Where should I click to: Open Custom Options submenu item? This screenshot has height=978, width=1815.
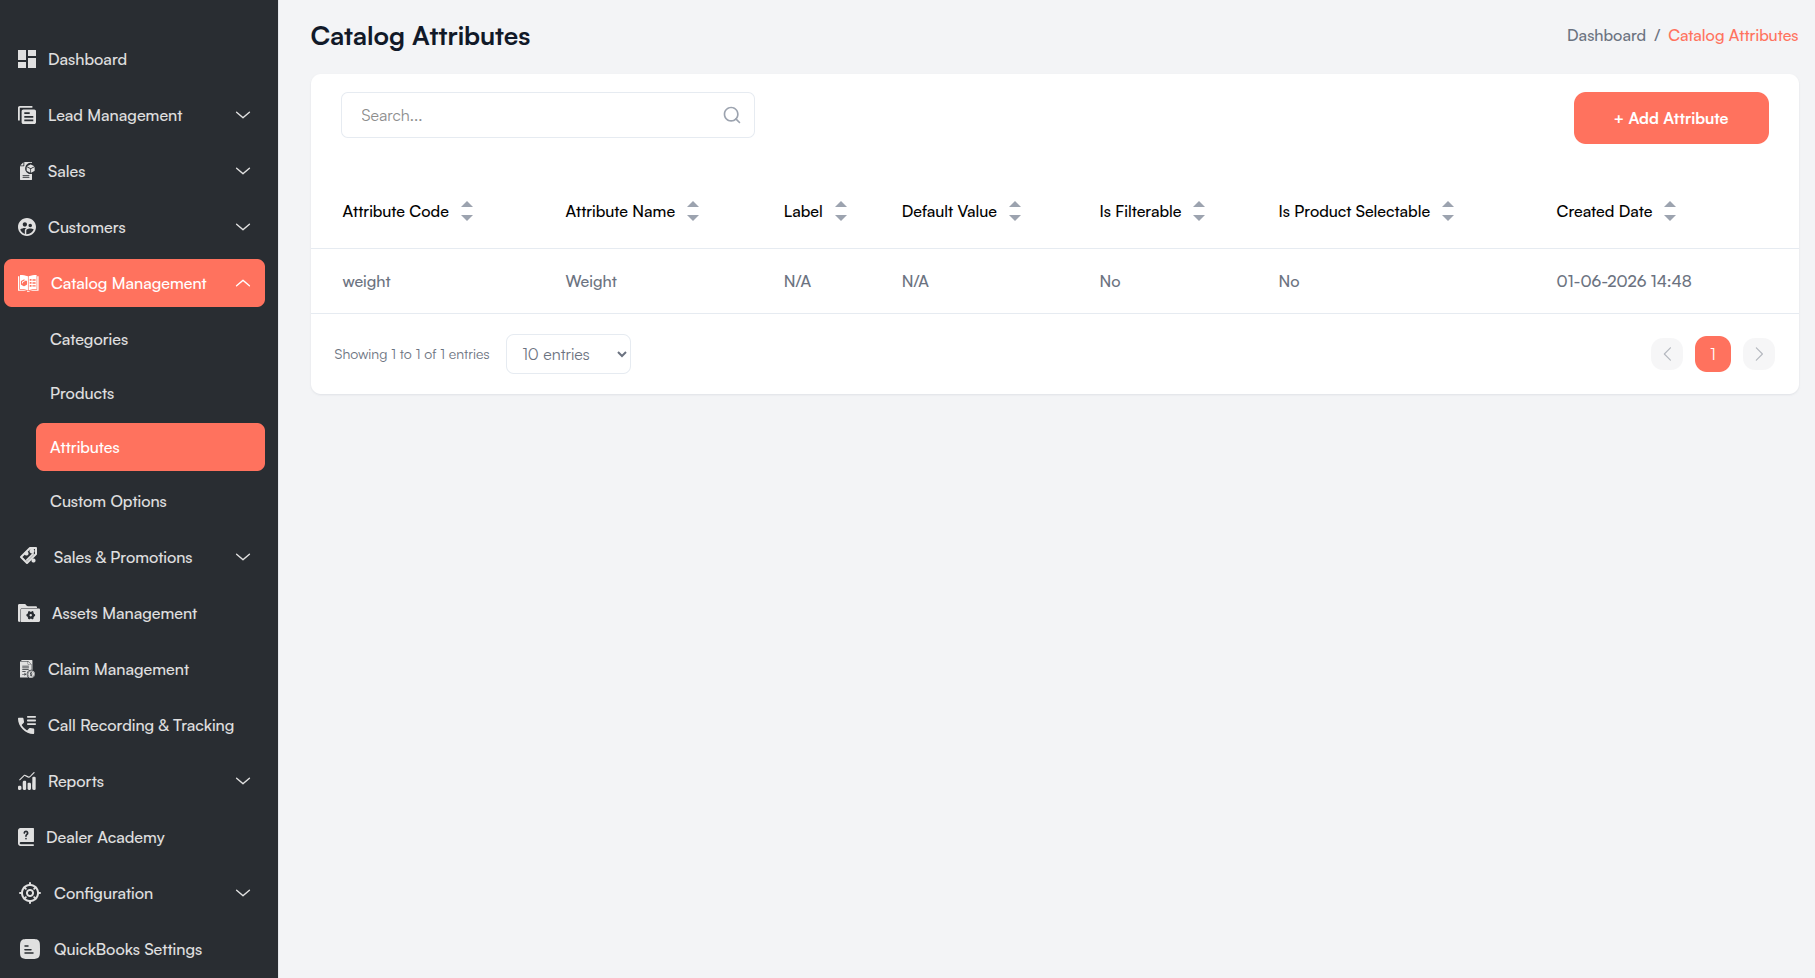click(x=108, y=501)
